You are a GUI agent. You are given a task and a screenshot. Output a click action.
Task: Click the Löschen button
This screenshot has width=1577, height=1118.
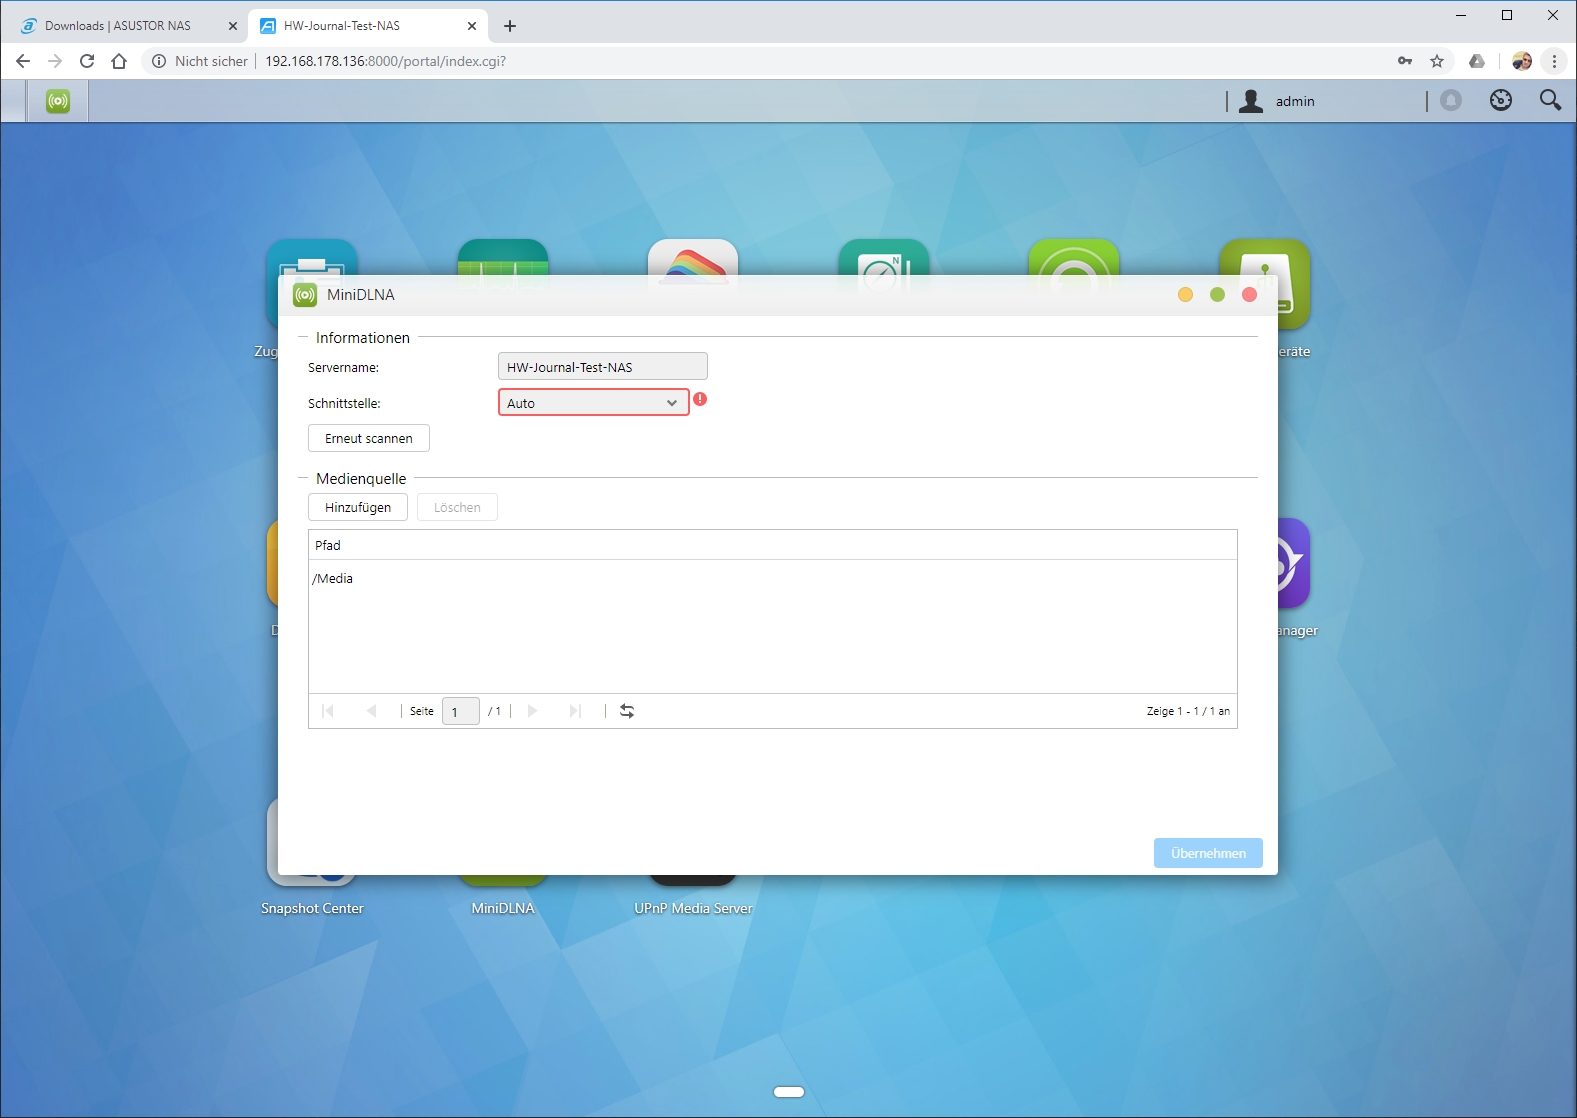457,507
